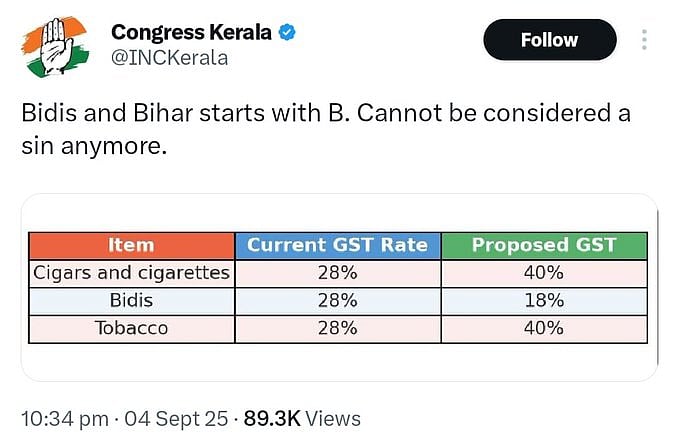Open Congress Kerala profile avatar
Viewport: 679px width, 436px height.
[x=55, y=46]
